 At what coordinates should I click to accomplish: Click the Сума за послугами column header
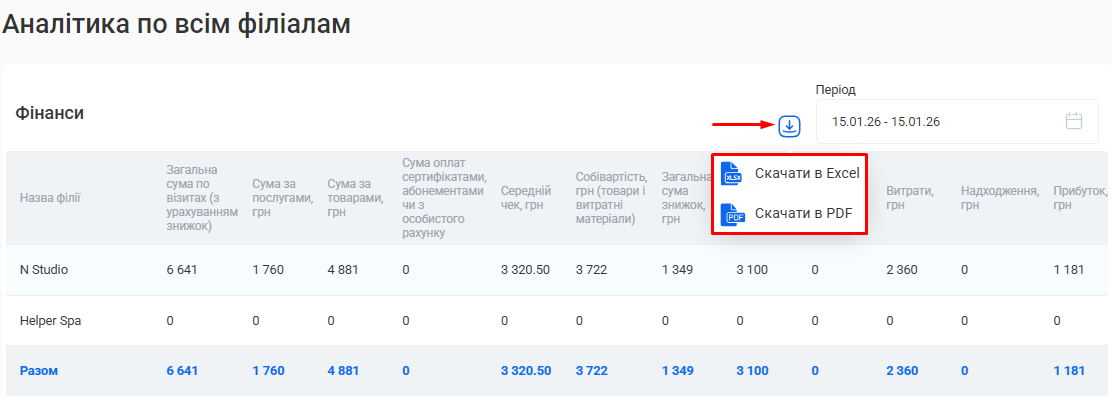283,198
